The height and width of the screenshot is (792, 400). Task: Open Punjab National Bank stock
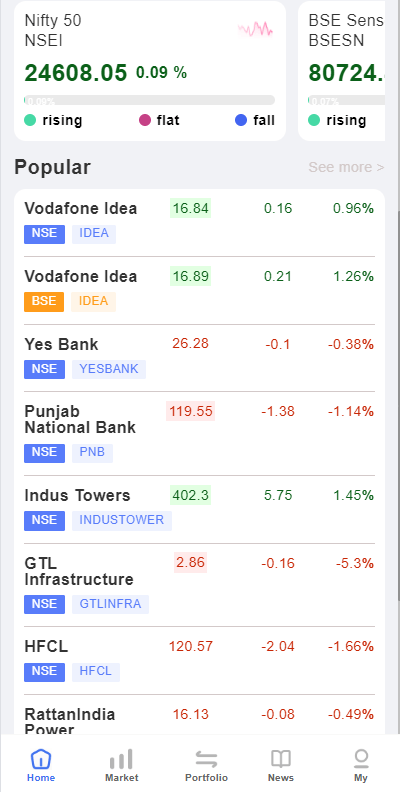[199, 433]
